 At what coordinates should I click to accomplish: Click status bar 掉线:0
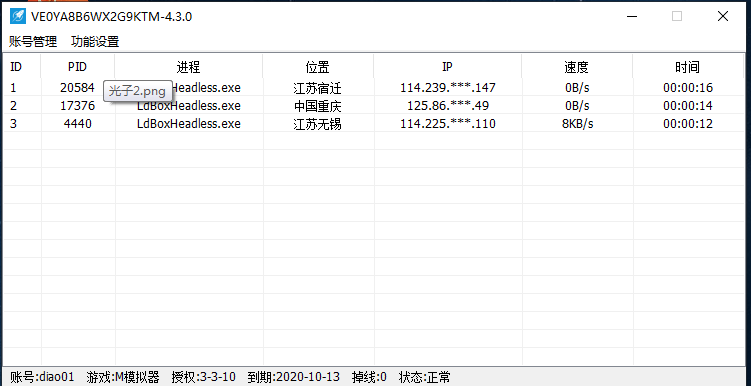[x=369, y=377]
